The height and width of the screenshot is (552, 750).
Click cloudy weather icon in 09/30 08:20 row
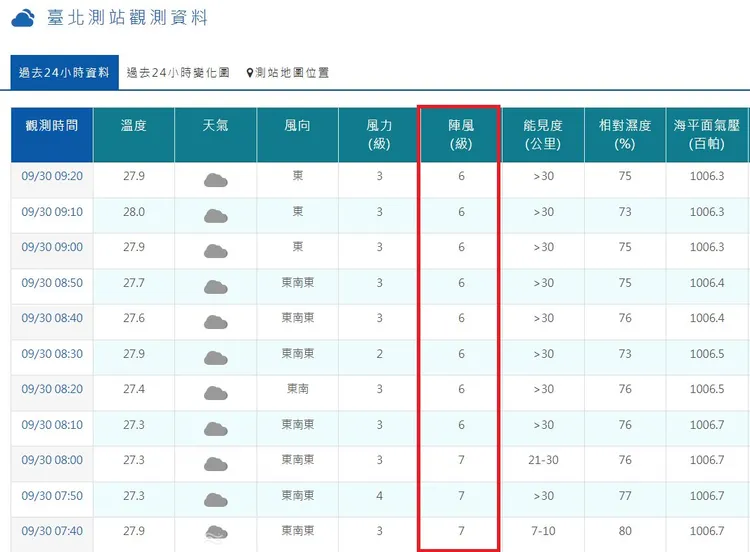[216, 393]
